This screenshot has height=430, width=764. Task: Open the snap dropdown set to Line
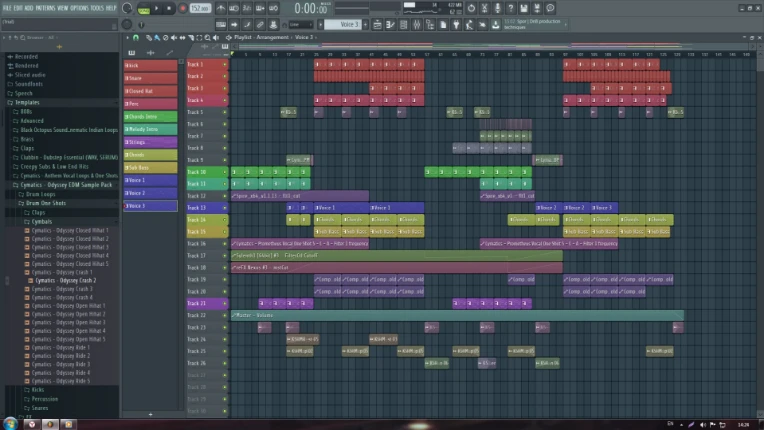pyautogui.click(x=300, y=24)
